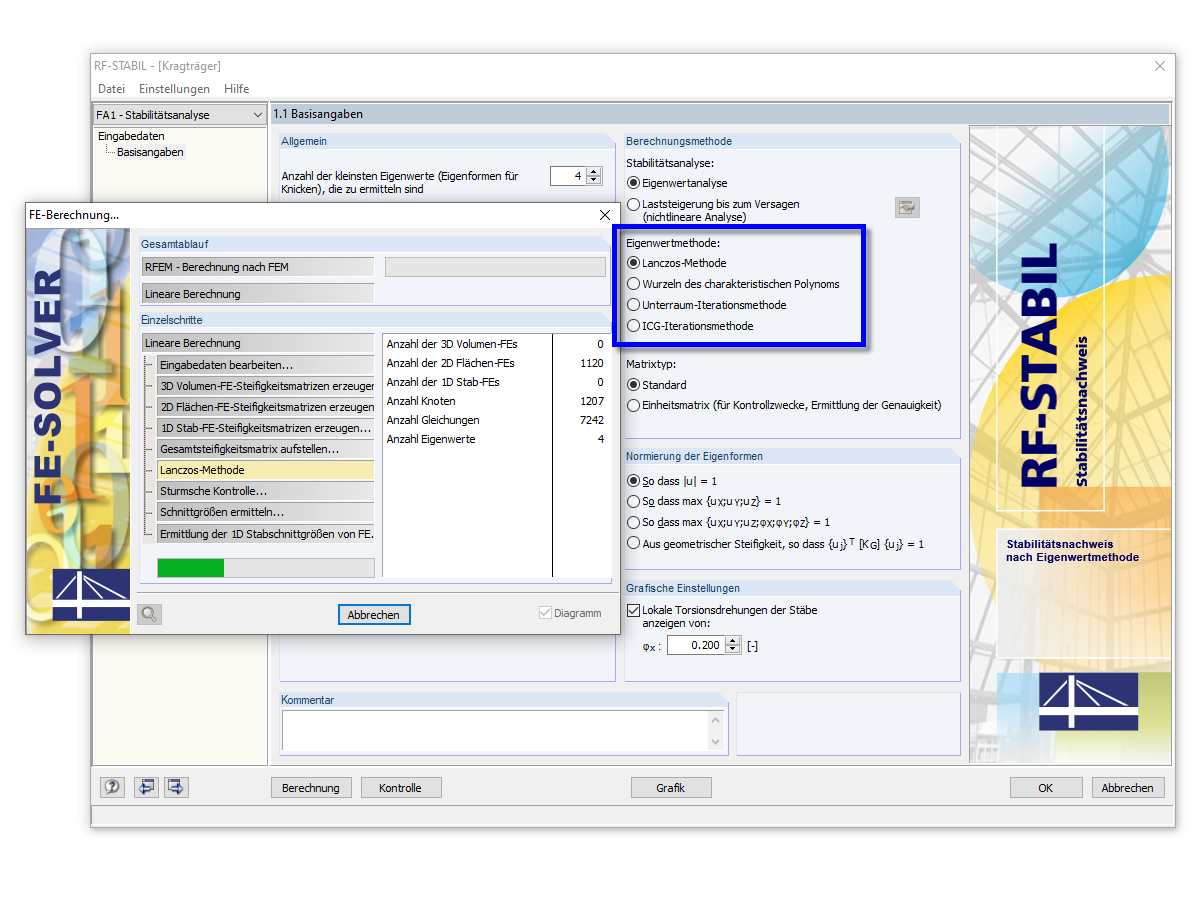Increase number of eigenvalues stepper
Image resolution: width=1200 pixels, height=900 pixels.
(594, 172)
